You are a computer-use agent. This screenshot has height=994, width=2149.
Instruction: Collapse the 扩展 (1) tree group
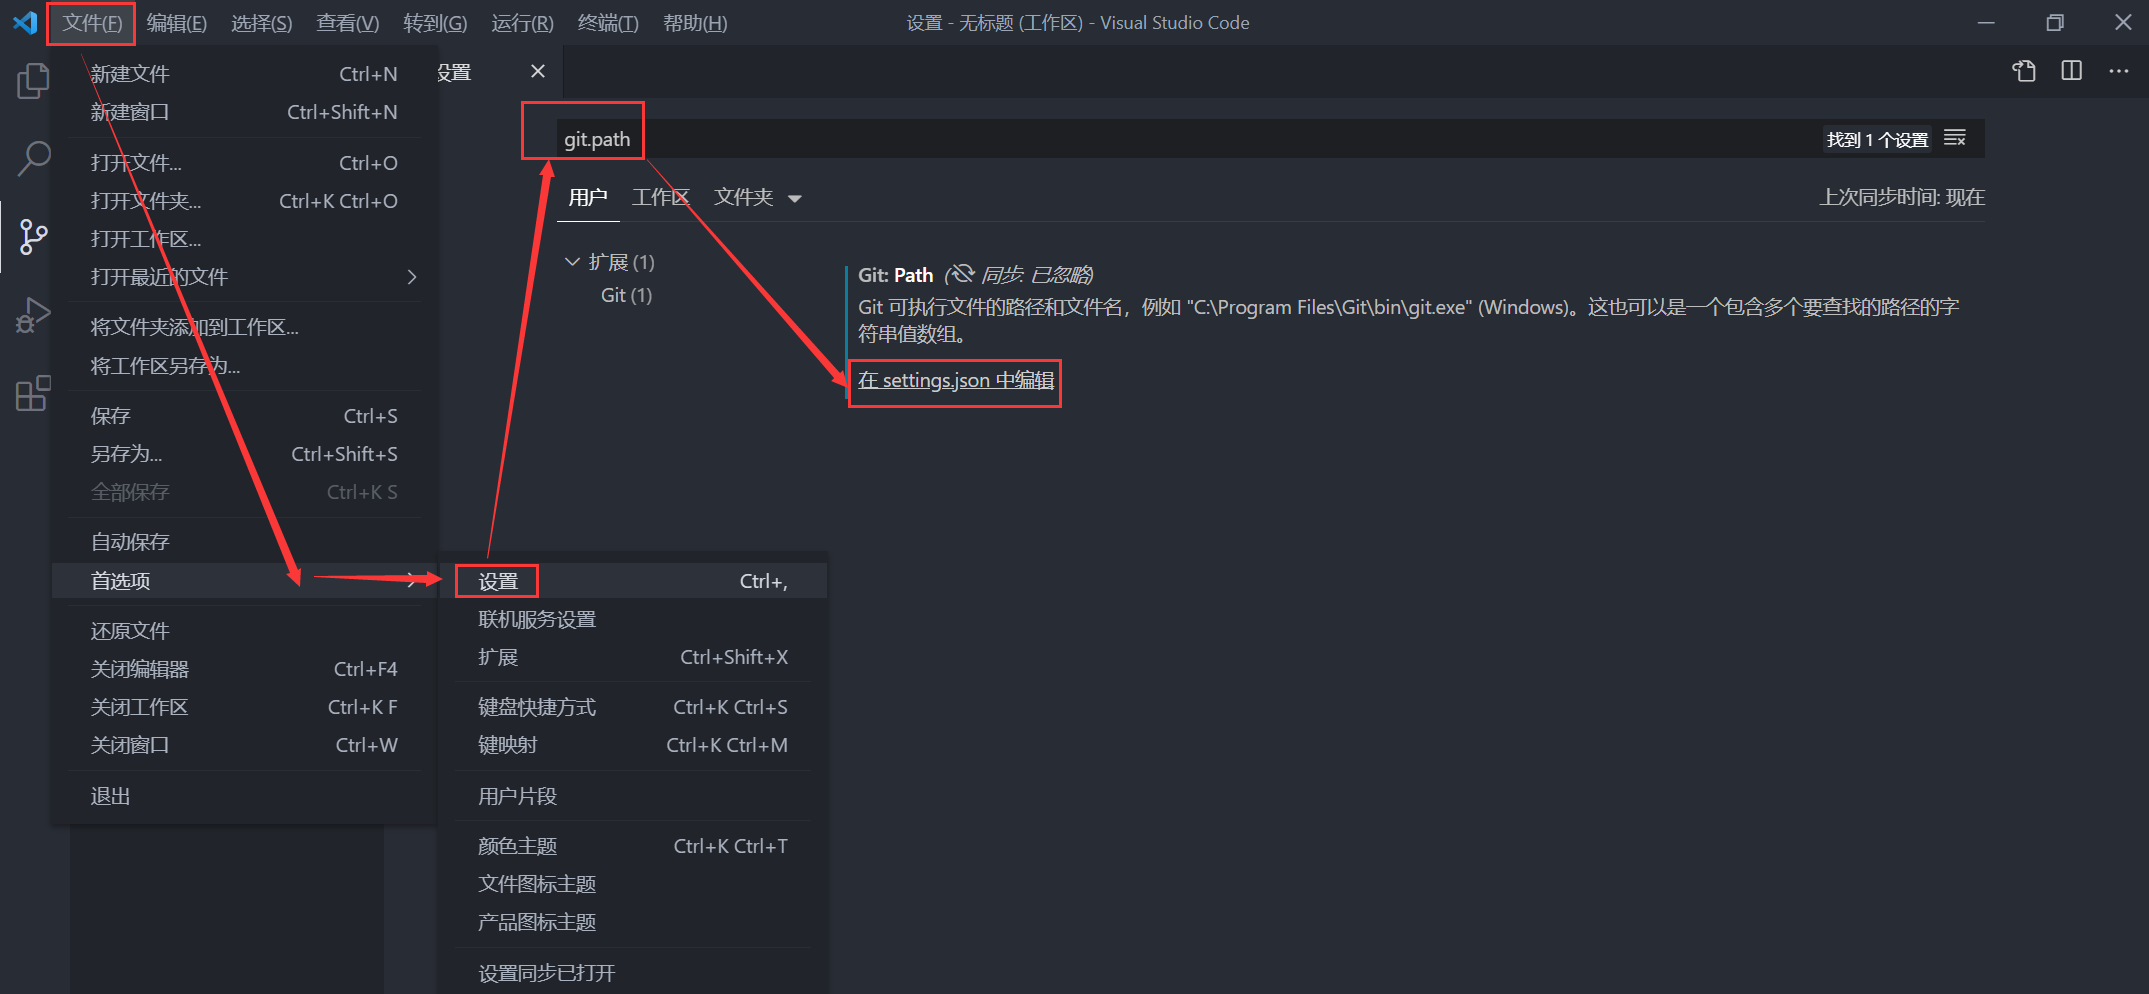coord(572,262)
